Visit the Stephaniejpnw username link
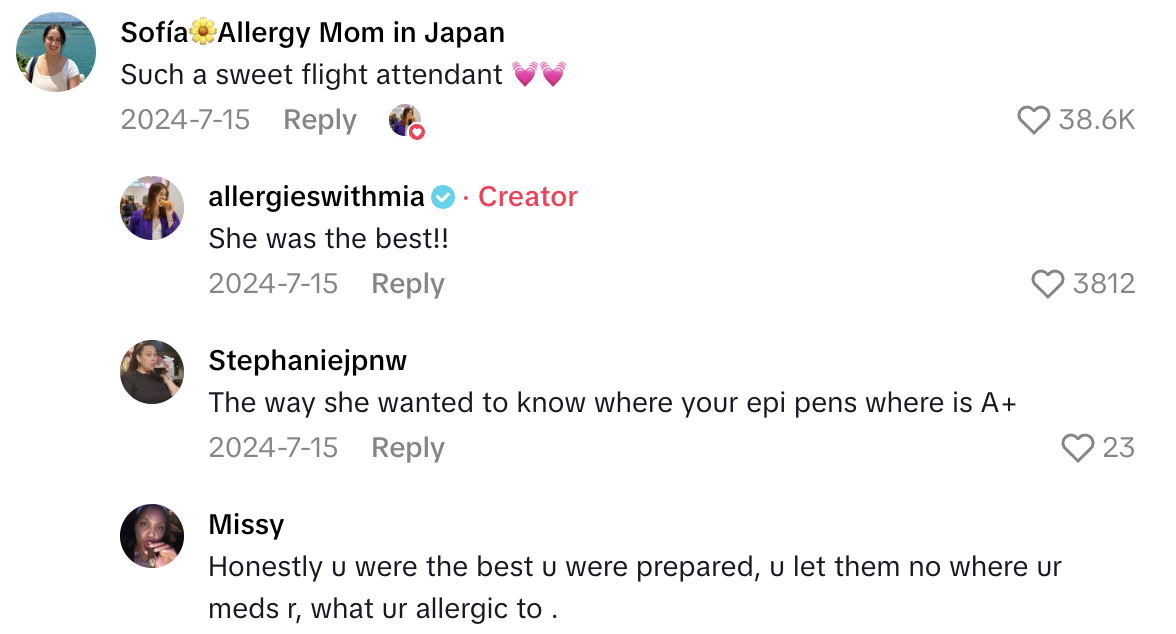Viewport: 1176px width, 634px height. (307, 360)
